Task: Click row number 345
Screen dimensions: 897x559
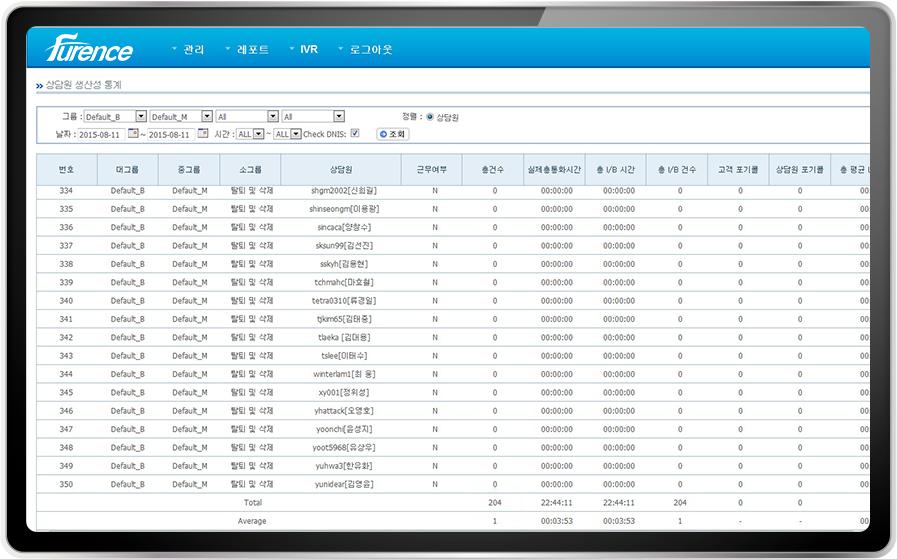Action: point(66,392)
